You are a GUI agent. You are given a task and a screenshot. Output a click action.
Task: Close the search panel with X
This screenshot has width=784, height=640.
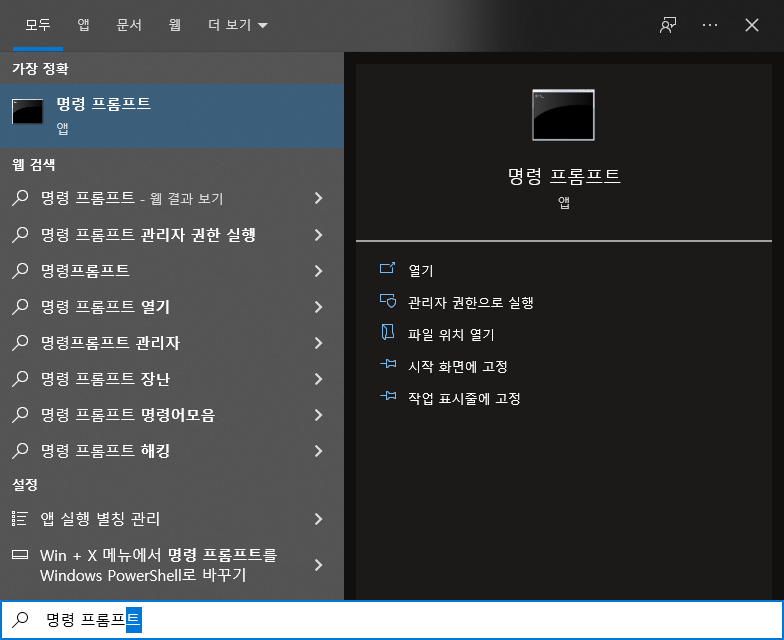click(x=752, y=25)
